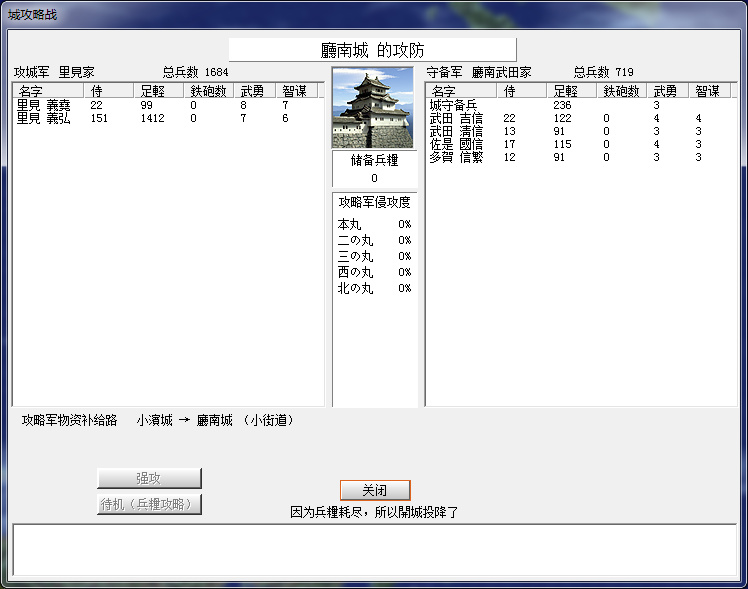Viewport: 748px width, 589px height.
Task: Click the 本丸 invasion entry
Action: pyautogui.click(x=374, y=224)
